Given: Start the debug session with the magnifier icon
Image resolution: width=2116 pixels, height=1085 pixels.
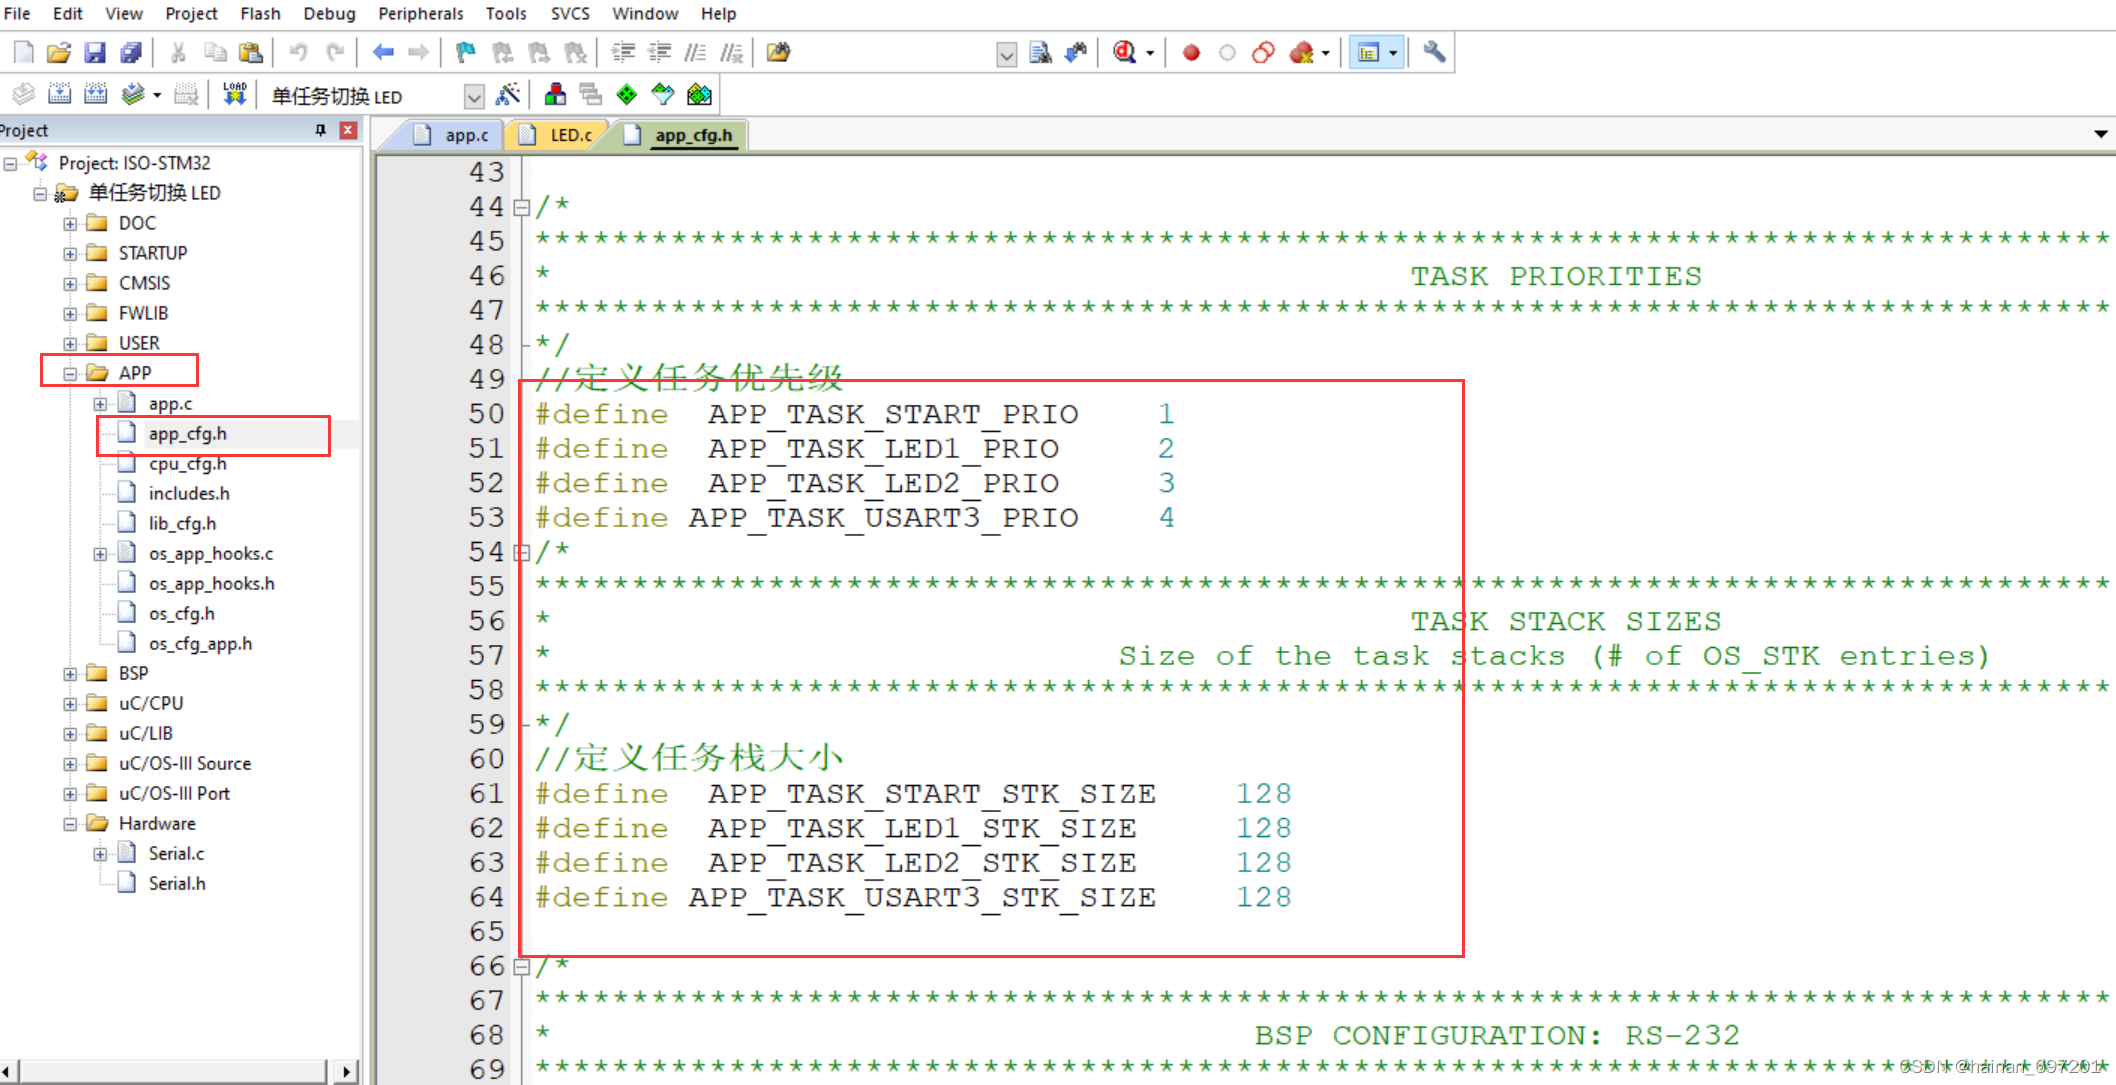Looking at the screenshot, I should [x=1125, y=52].
